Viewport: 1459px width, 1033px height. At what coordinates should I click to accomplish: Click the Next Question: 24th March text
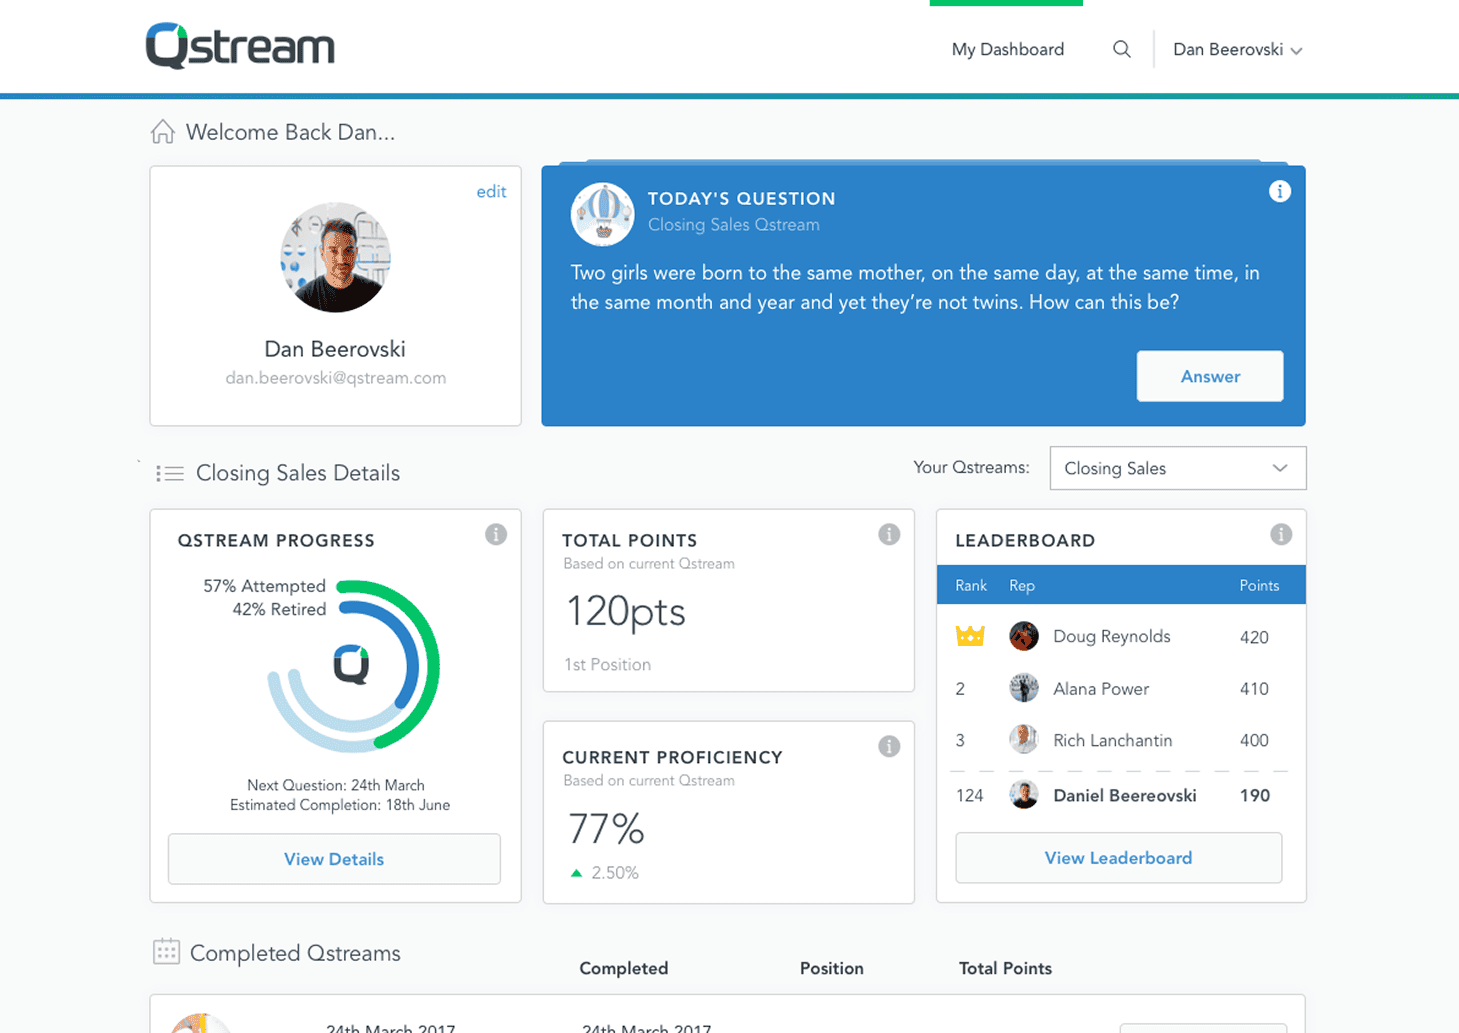pyautogui.click(x=336, y=785)
